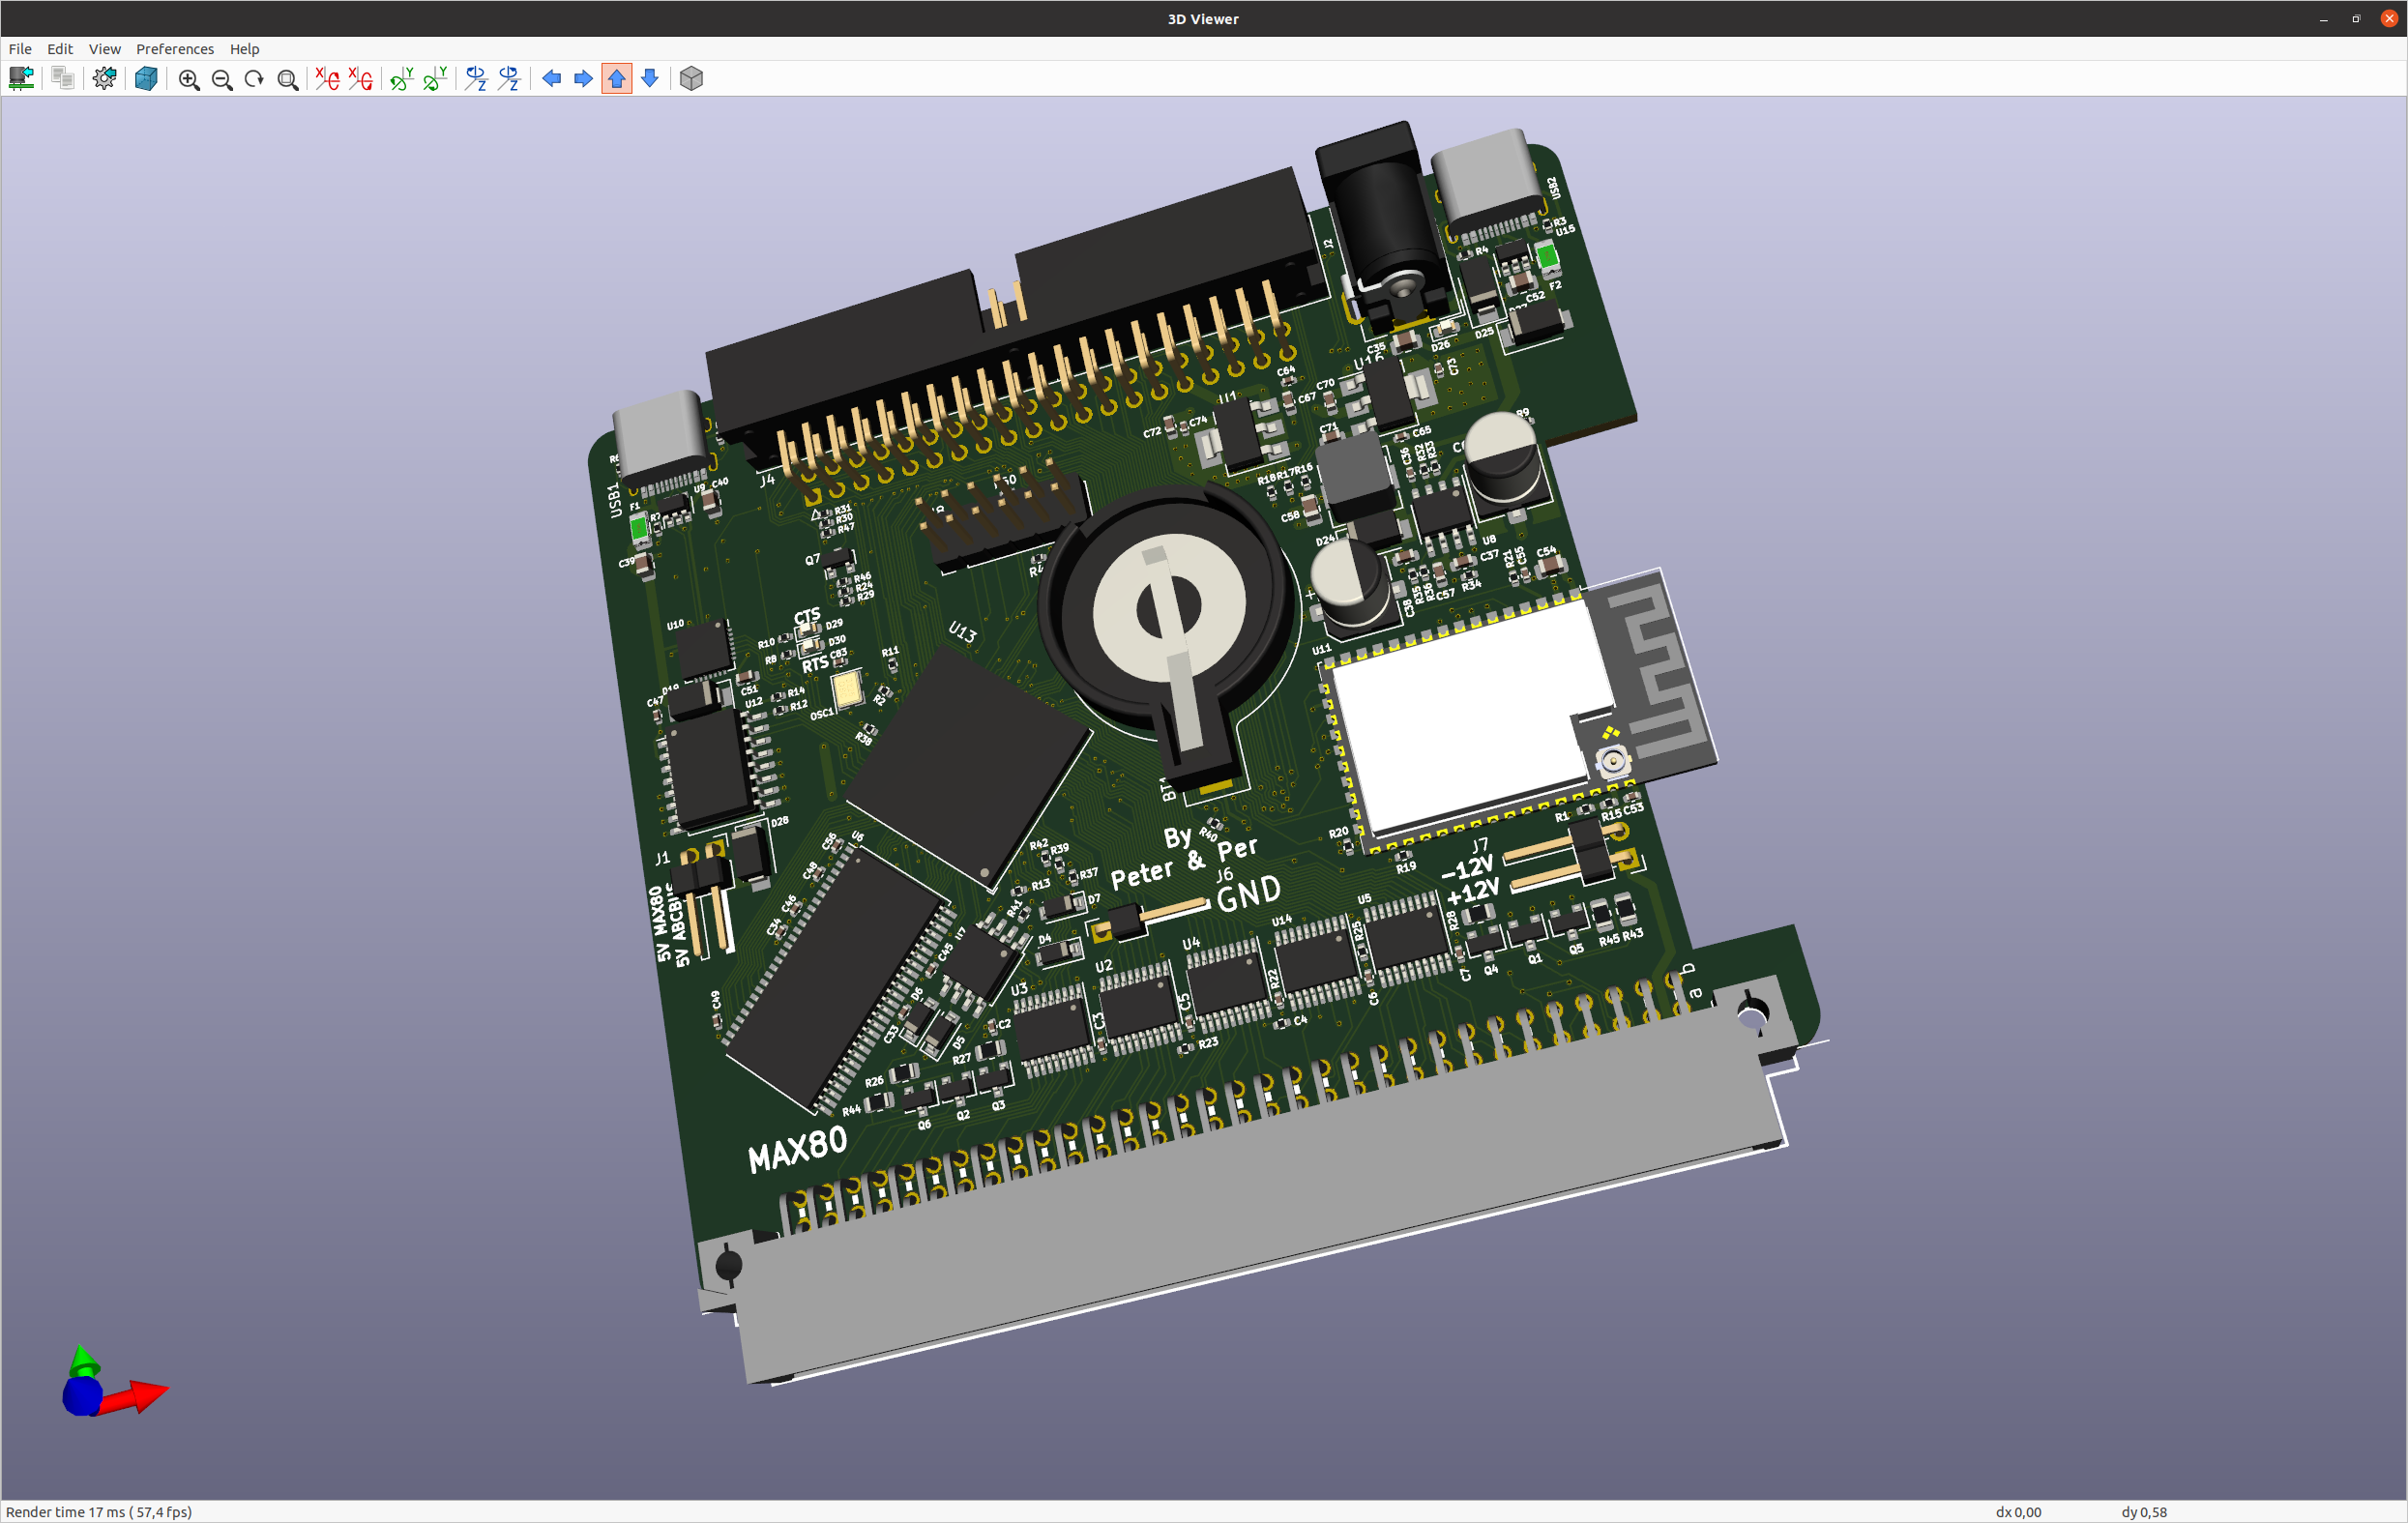Screen dimensions: 2408x1523
Task: Click zoom to fit board icon
Action: 288,79
